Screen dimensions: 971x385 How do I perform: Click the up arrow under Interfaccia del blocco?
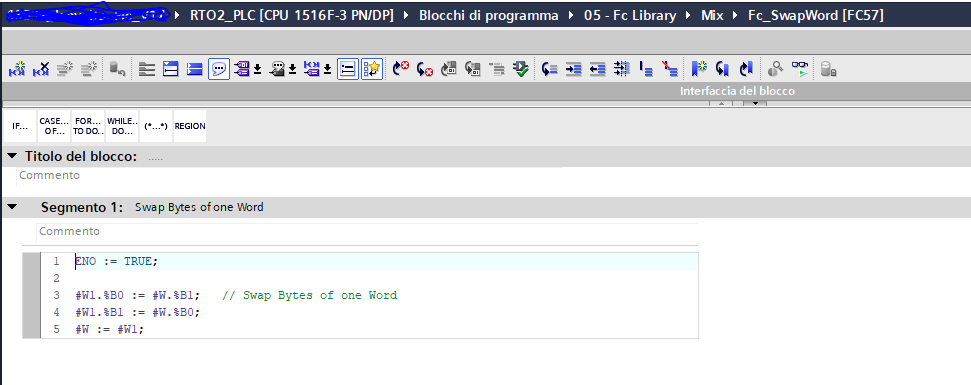click(721, 103)
